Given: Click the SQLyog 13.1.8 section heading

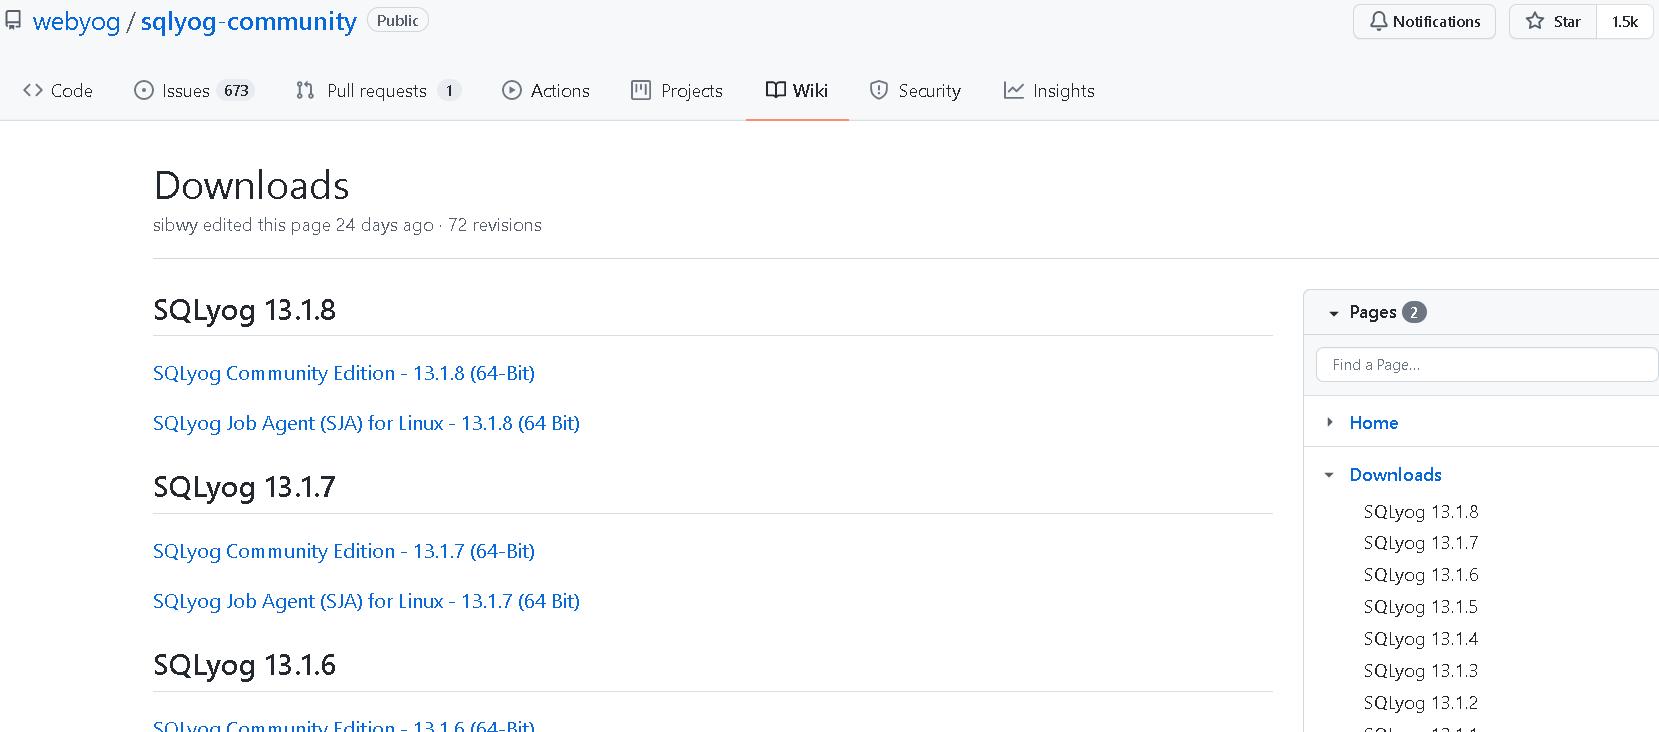Looking at the screenshot, I should point(244,310).
